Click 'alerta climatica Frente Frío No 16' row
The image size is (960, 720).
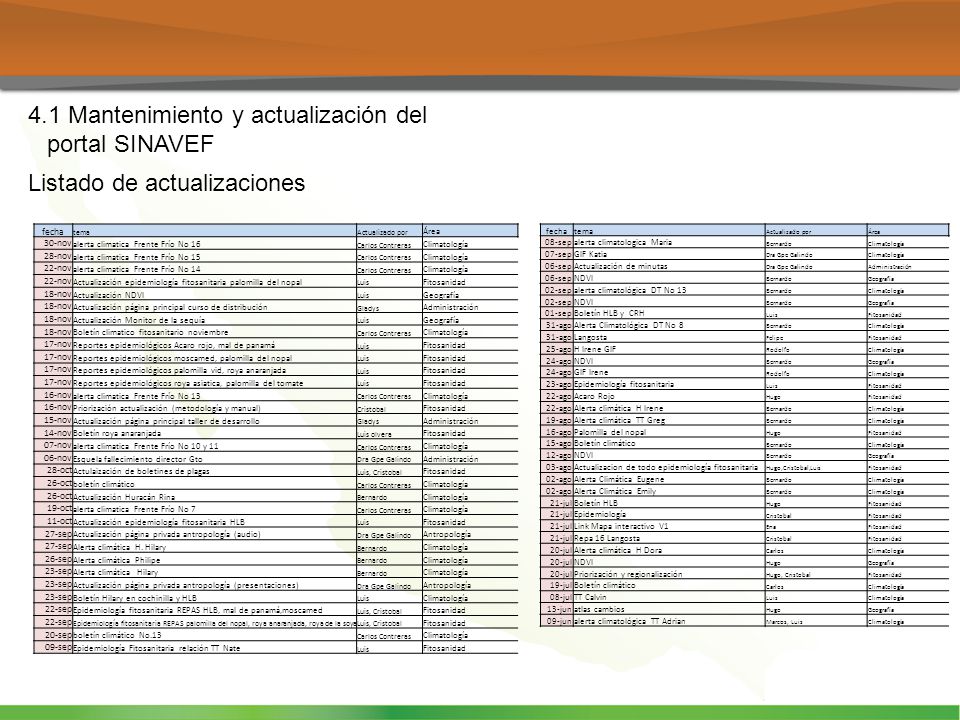tap(276, 244)
